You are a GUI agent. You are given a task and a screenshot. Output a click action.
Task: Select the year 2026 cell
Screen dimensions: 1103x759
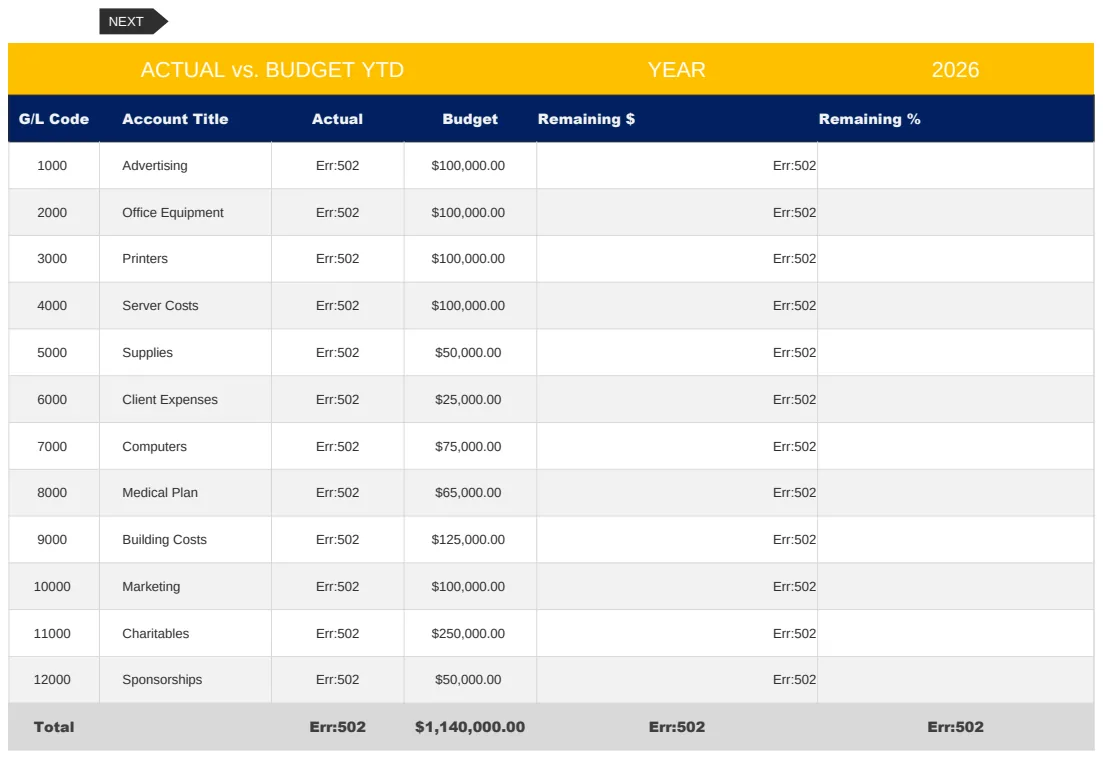(x=955, y=70)
